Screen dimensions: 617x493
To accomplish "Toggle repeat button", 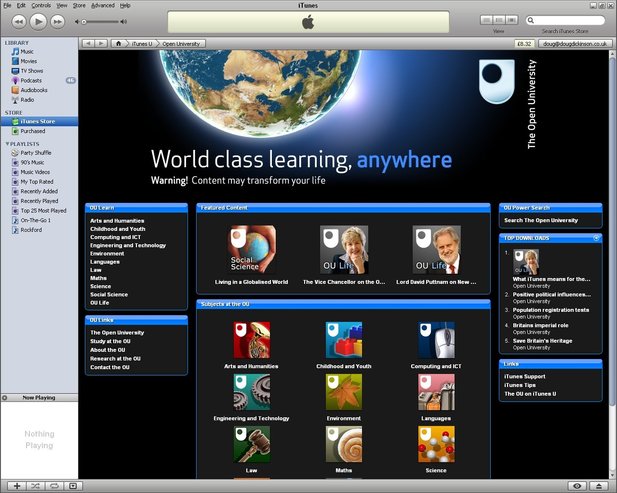I will point(54,486).
